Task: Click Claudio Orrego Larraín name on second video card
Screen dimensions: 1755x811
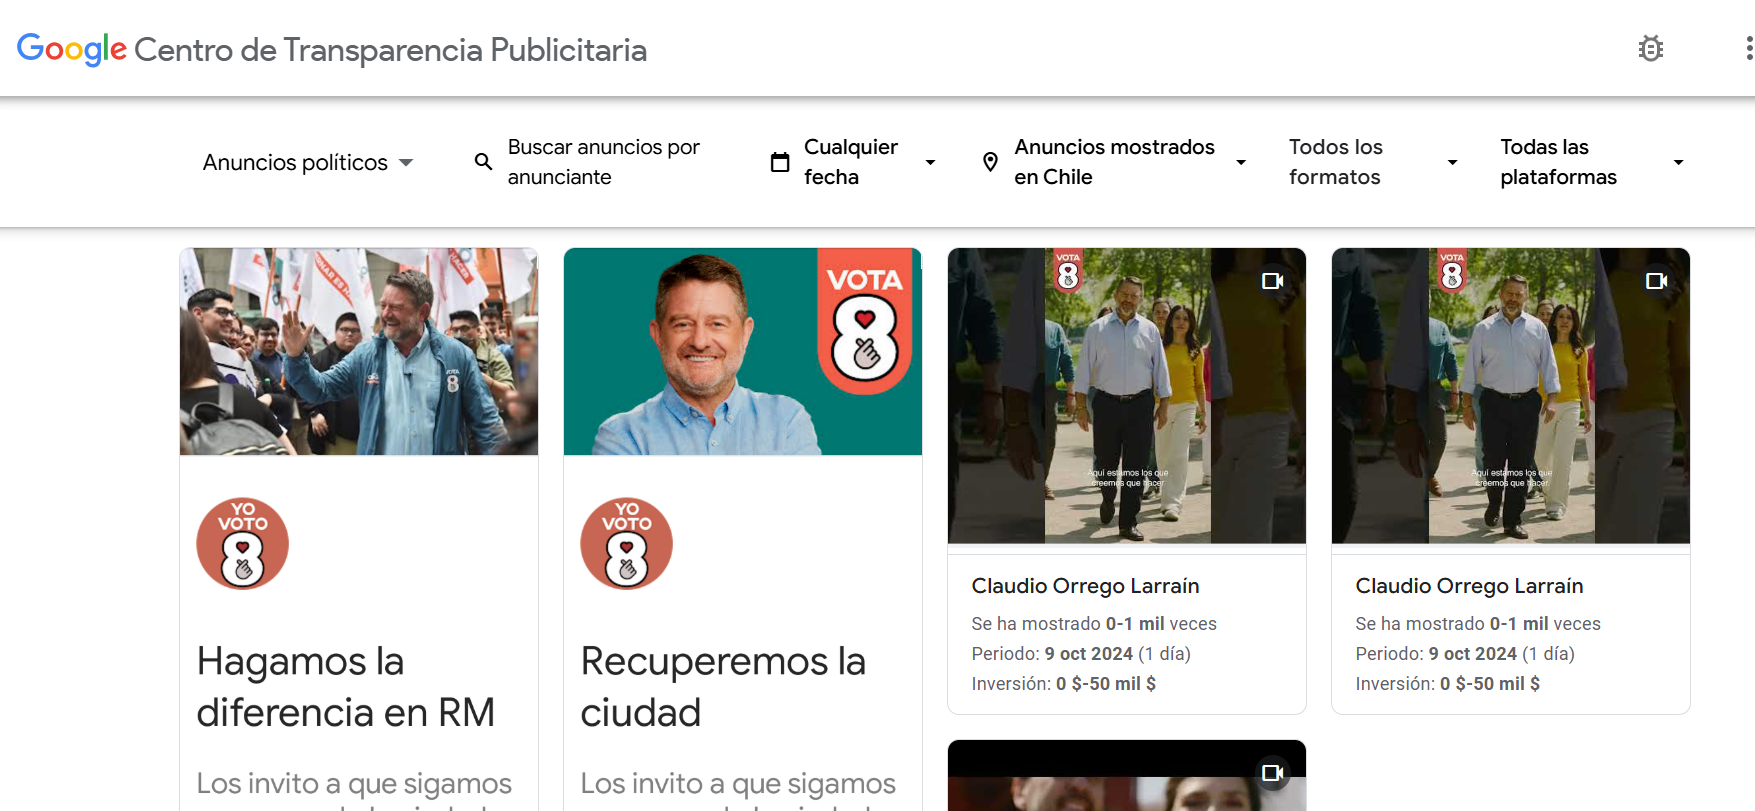Action: coord(1469,586)
